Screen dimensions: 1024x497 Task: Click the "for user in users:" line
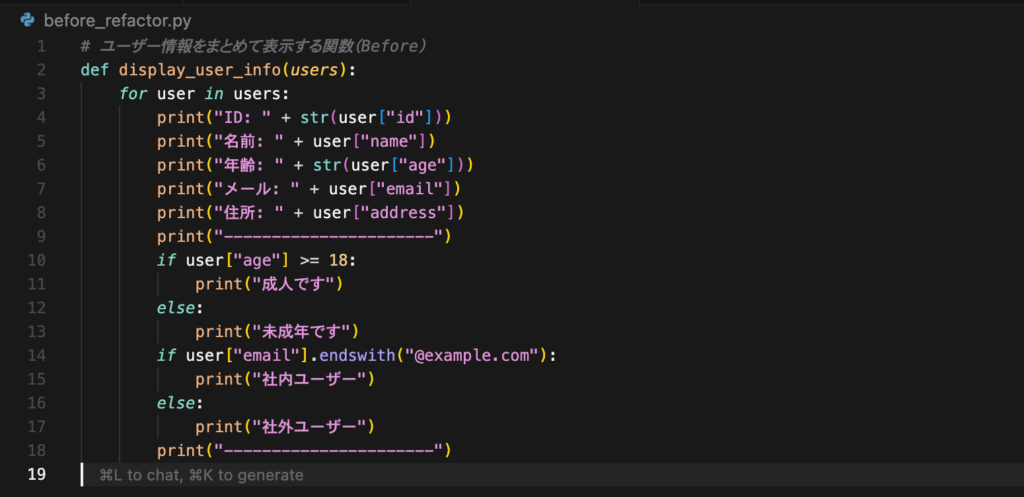204,94
